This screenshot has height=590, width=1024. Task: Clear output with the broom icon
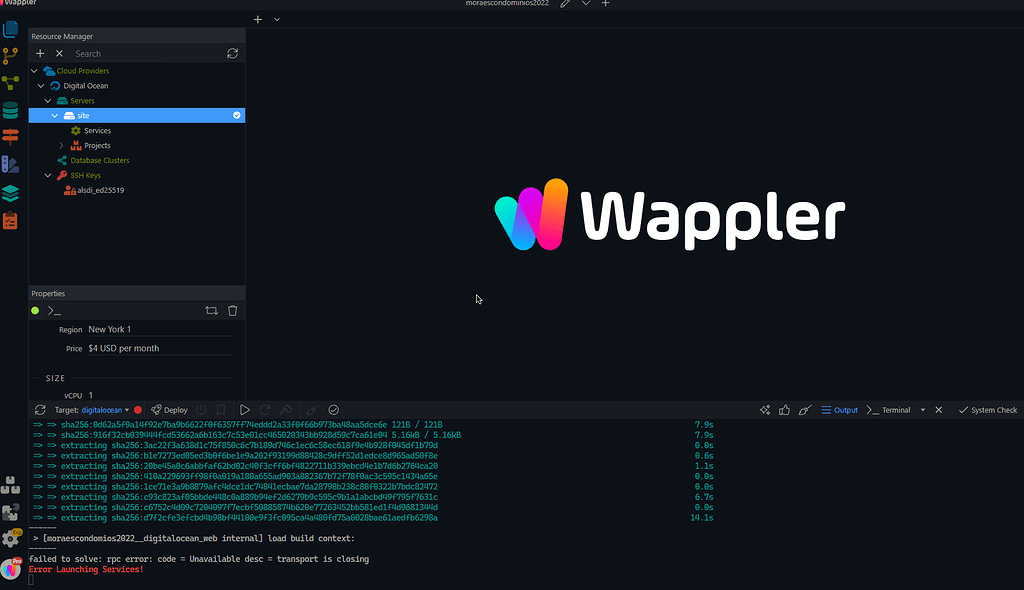[x=805, y=410]
